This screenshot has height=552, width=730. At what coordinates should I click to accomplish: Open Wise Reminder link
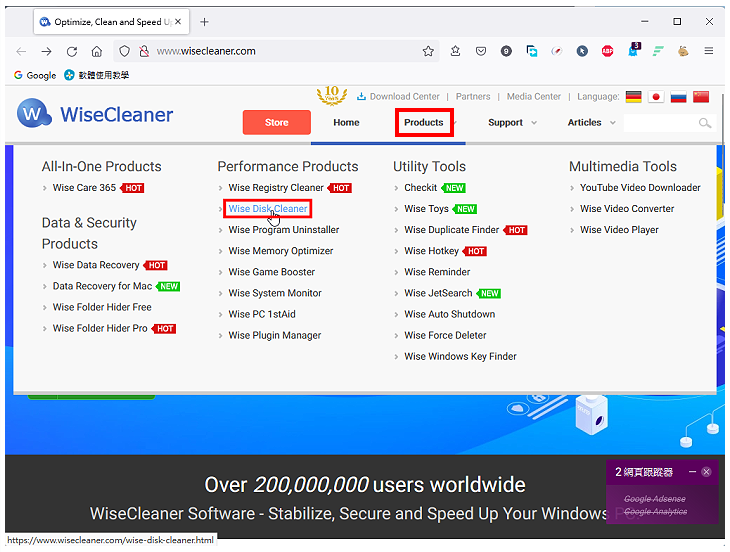[437, 272]
